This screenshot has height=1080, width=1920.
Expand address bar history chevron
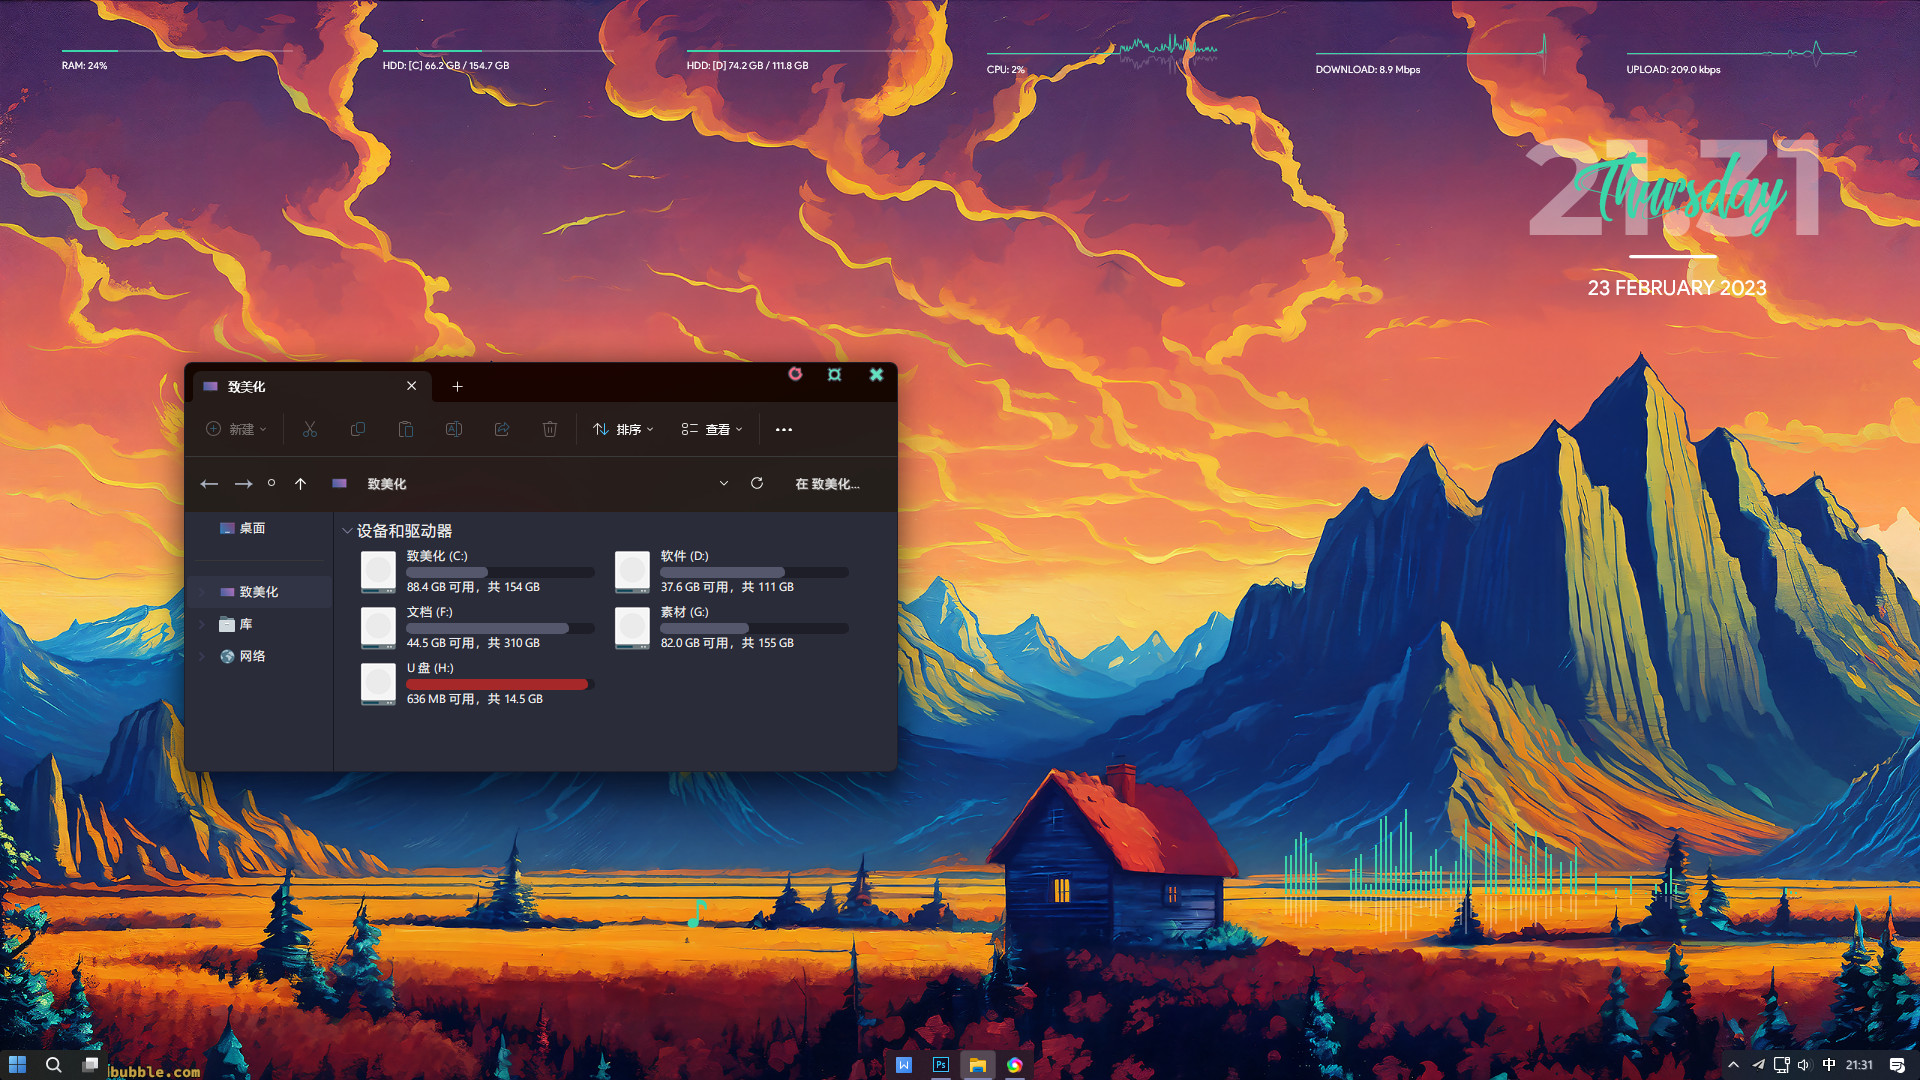click(x=724, y=483)
